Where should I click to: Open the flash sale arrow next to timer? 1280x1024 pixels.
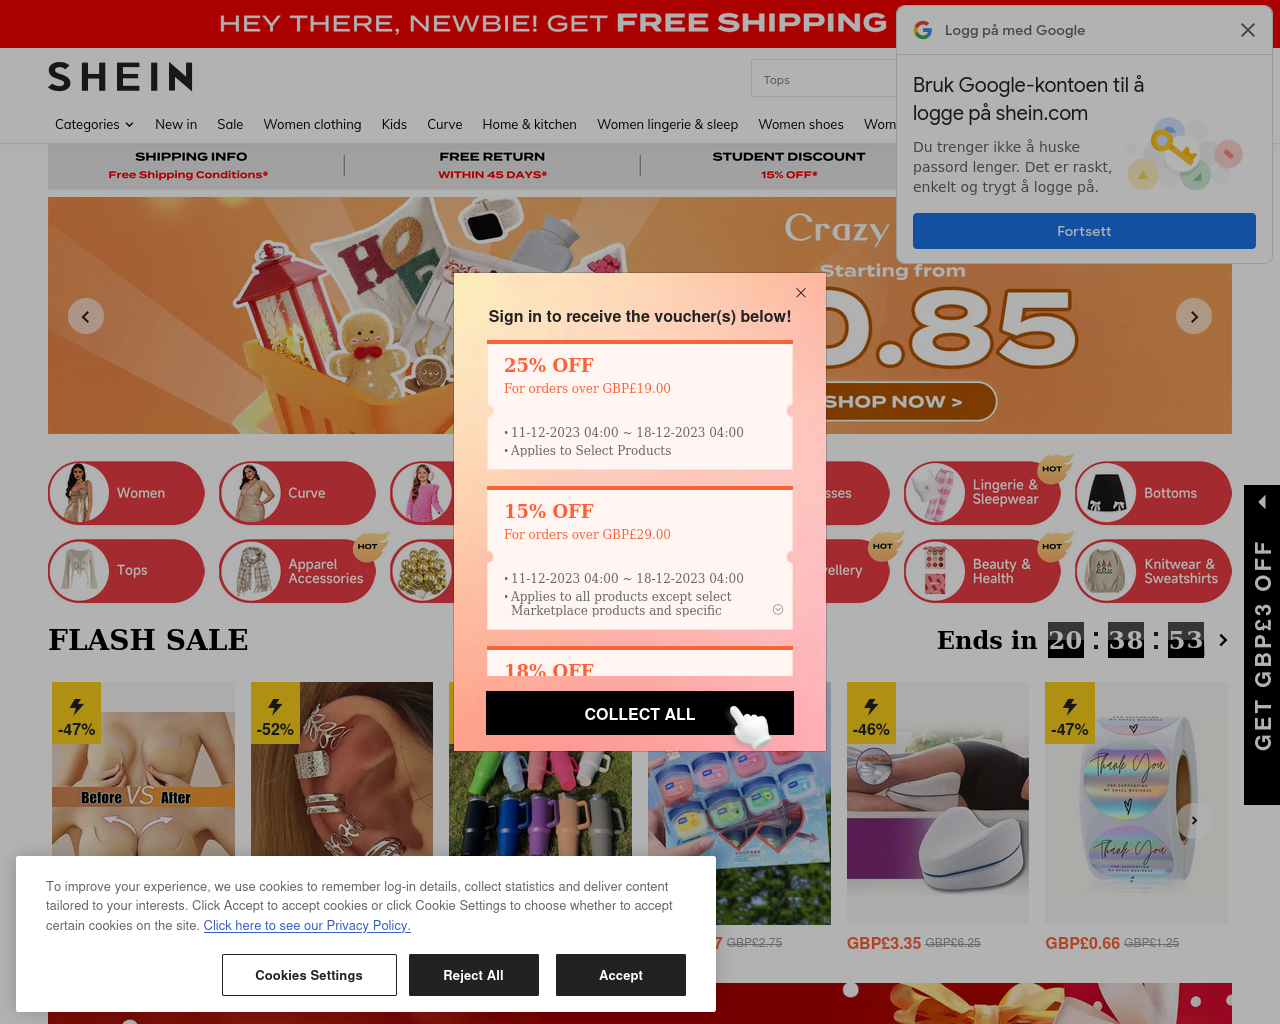point(1223,640)
